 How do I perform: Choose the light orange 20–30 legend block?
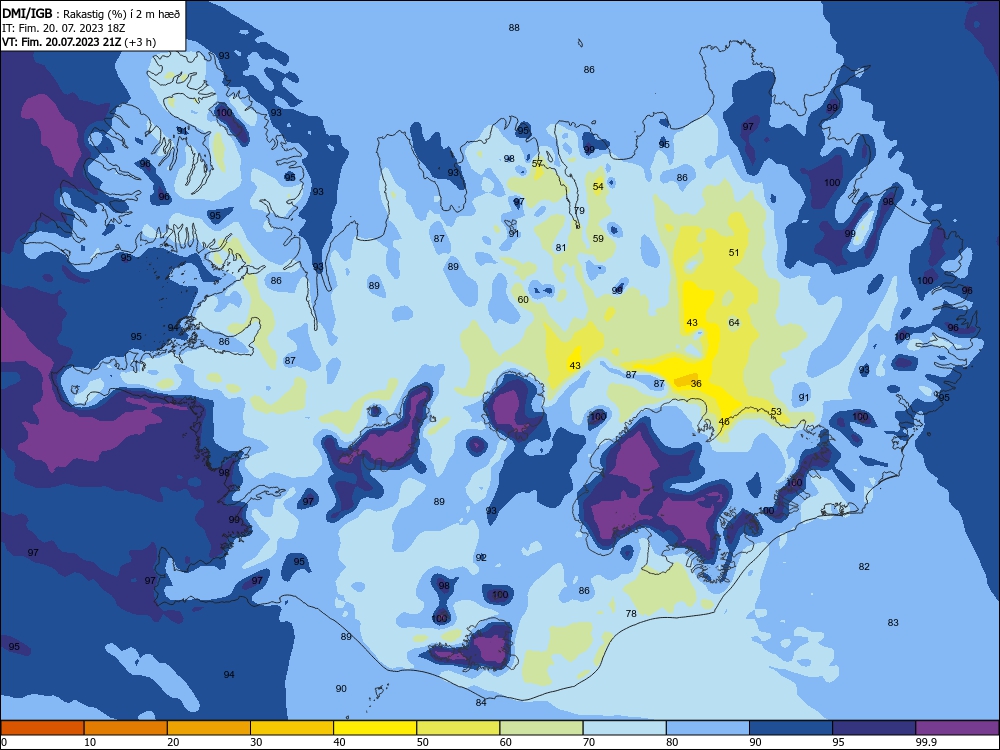click(209, 728)
